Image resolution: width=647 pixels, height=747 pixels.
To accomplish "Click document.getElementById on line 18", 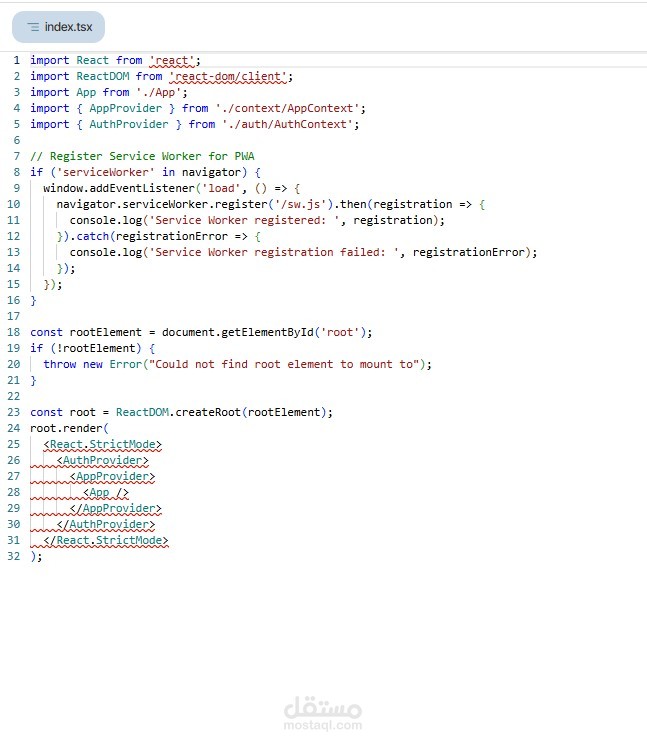I will (238, 332).
